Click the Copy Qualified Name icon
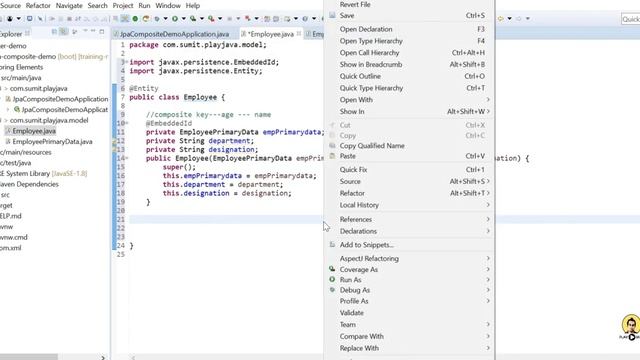 click(332, 146)
